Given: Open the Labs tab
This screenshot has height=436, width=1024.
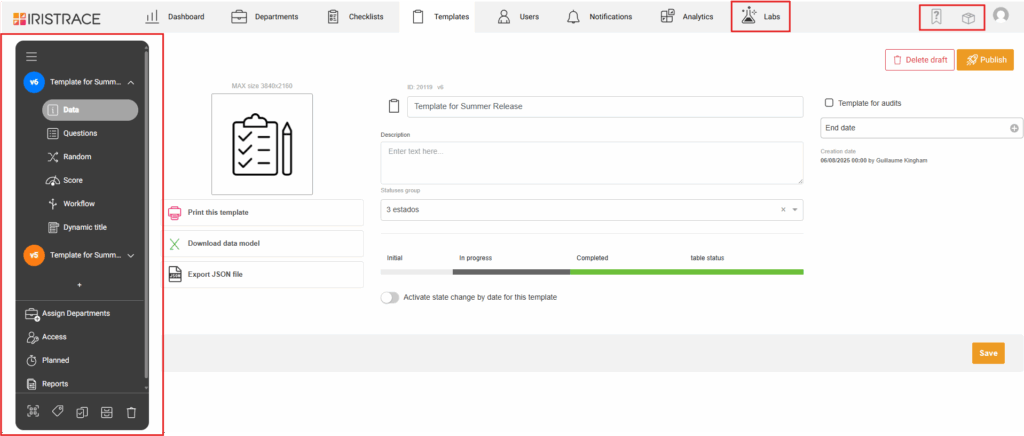Looking at the screenshot, I should [x=761, y=17].
